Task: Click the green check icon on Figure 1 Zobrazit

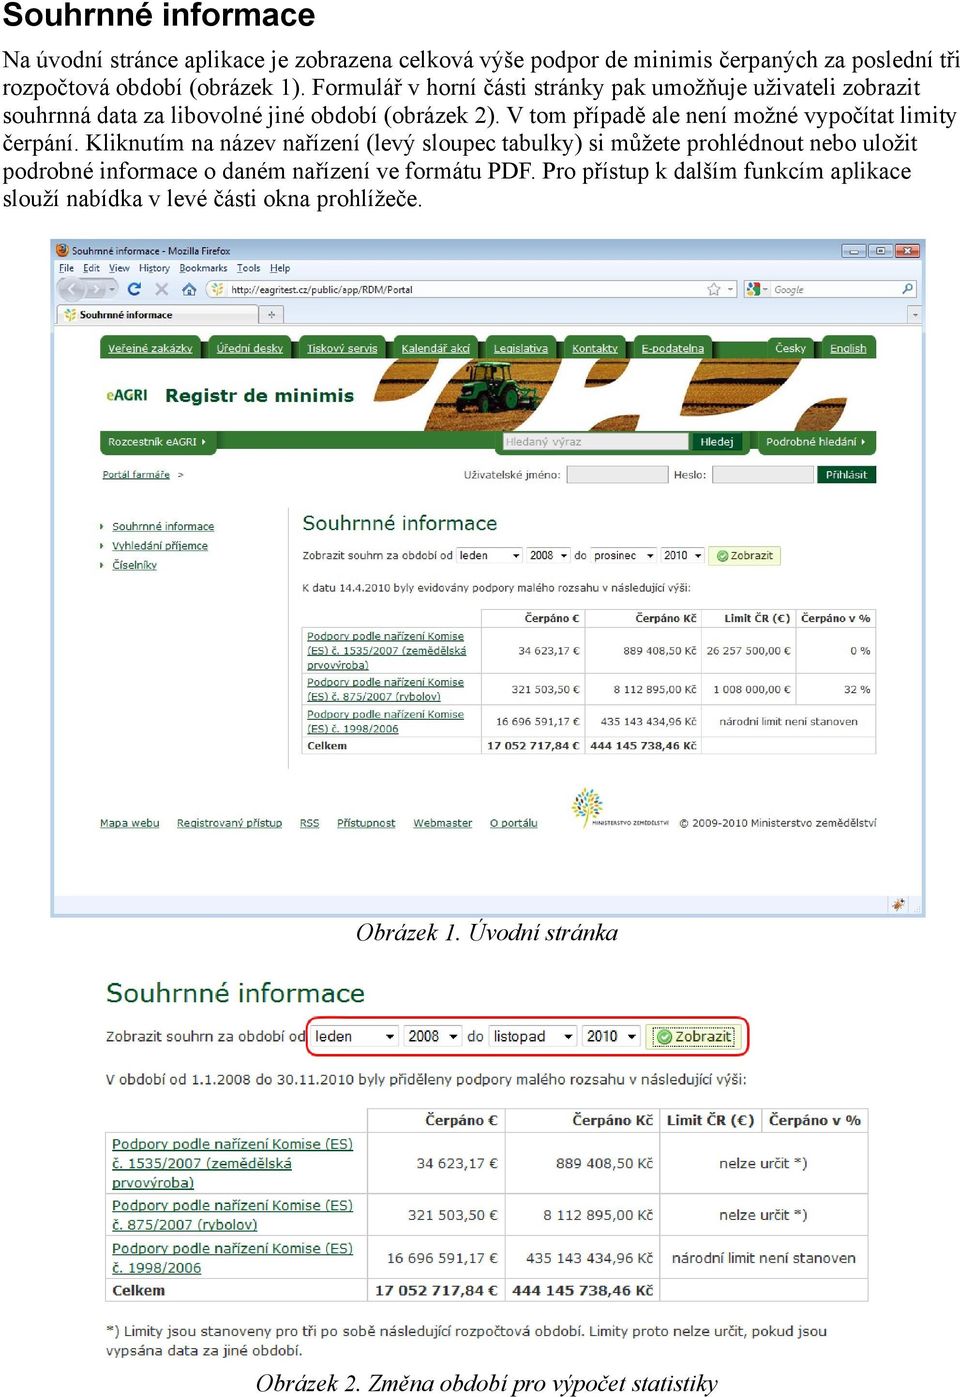Action: click(x=722, y=555)
